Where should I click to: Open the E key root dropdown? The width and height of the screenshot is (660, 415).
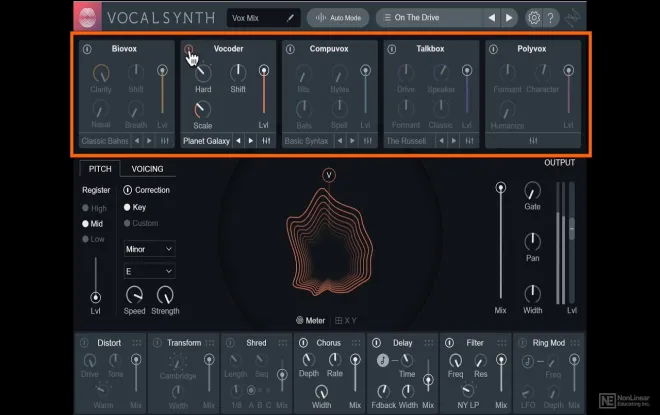pyautogui.click(x=149, y=271)
